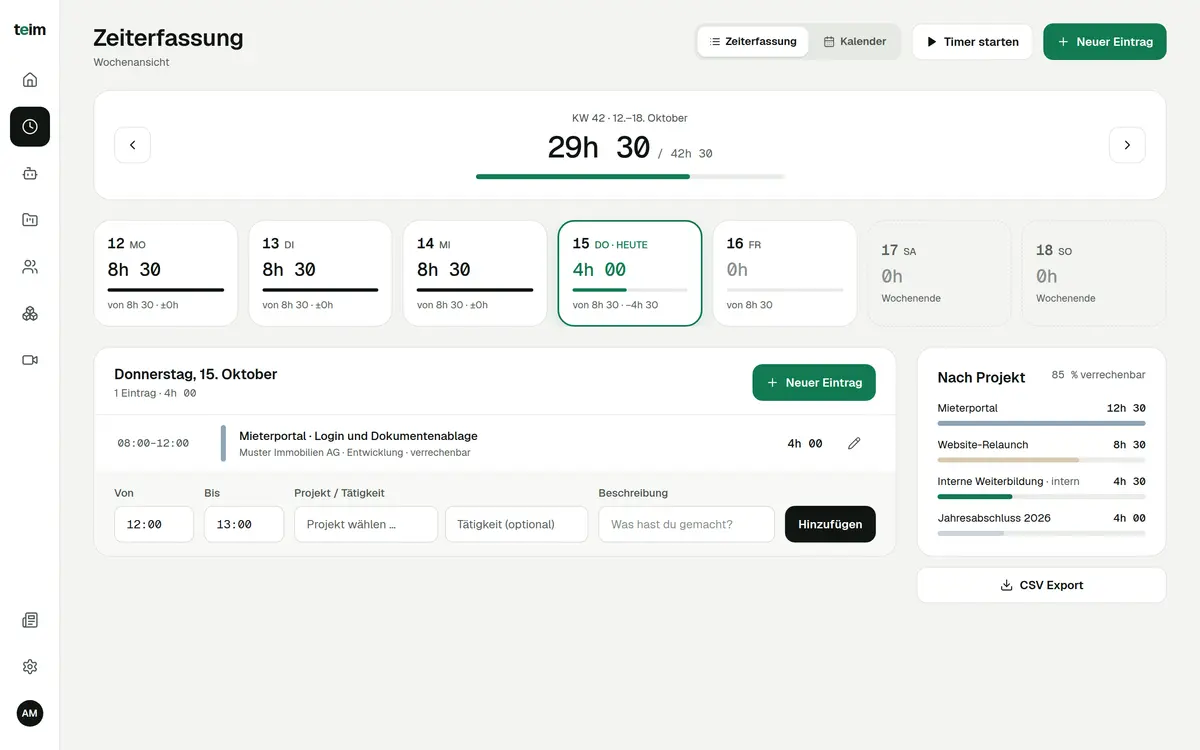The image size is (1200, 750).
Task: Open the AM user avatar
Action: click(x=30, y=713)
